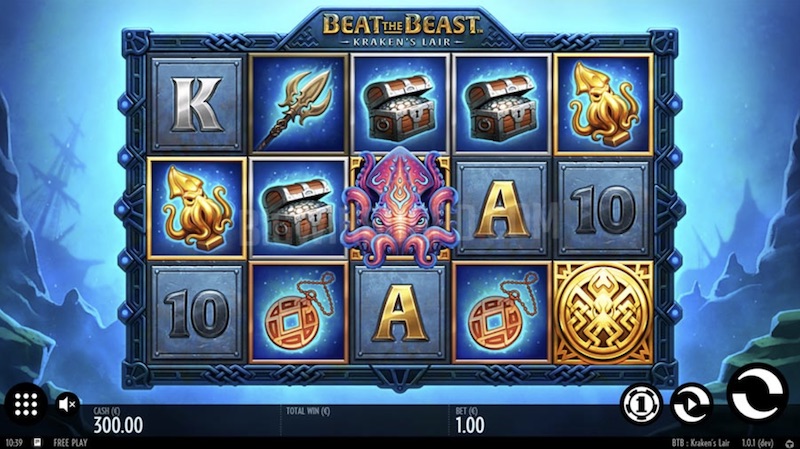Click the golden squid statue in top right

(603, 104)
